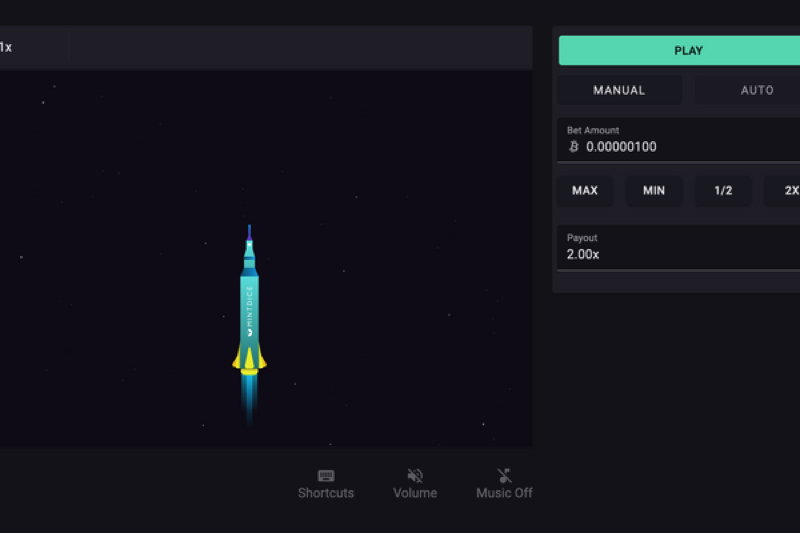This screenshot has width=800, height=533.
Task: Halve the bet with 1/2 button
Action: tap(723, 191)
